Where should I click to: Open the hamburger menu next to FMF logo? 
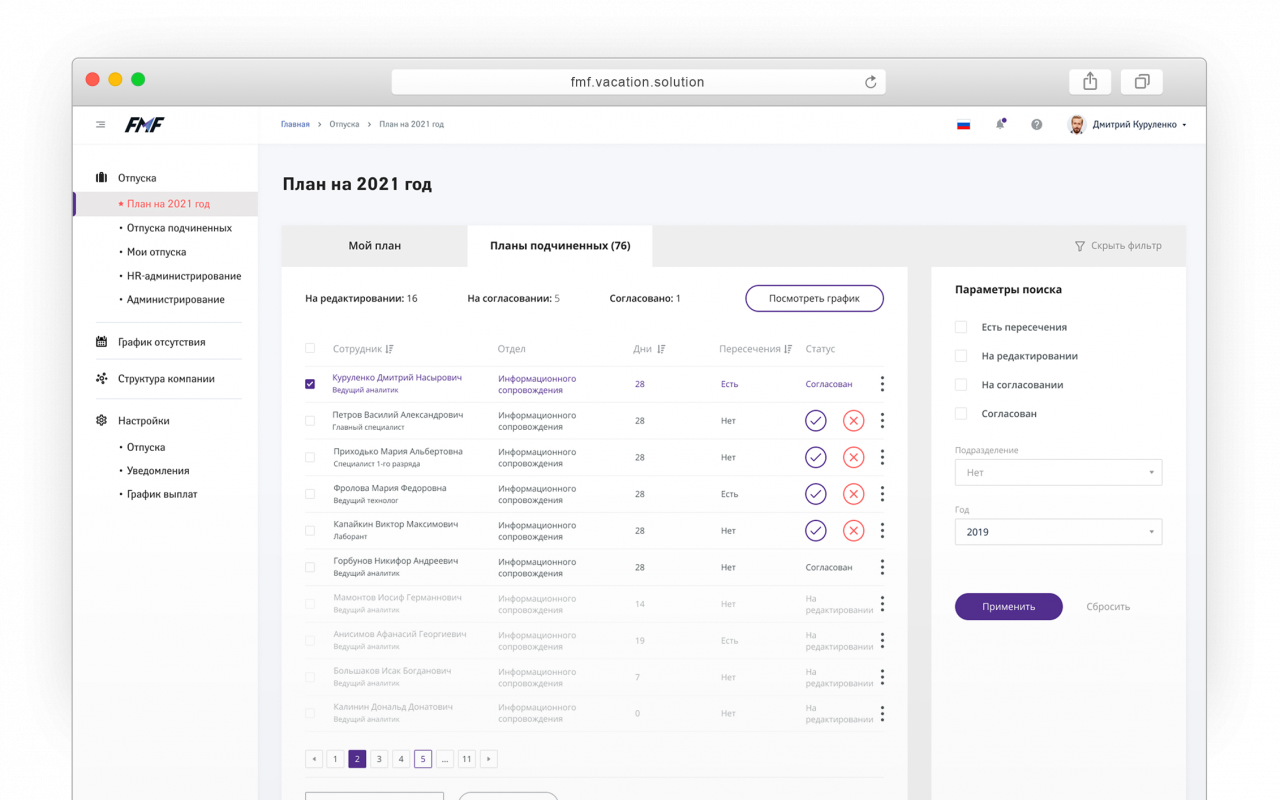pyautogui.click(x=100, y=125)
